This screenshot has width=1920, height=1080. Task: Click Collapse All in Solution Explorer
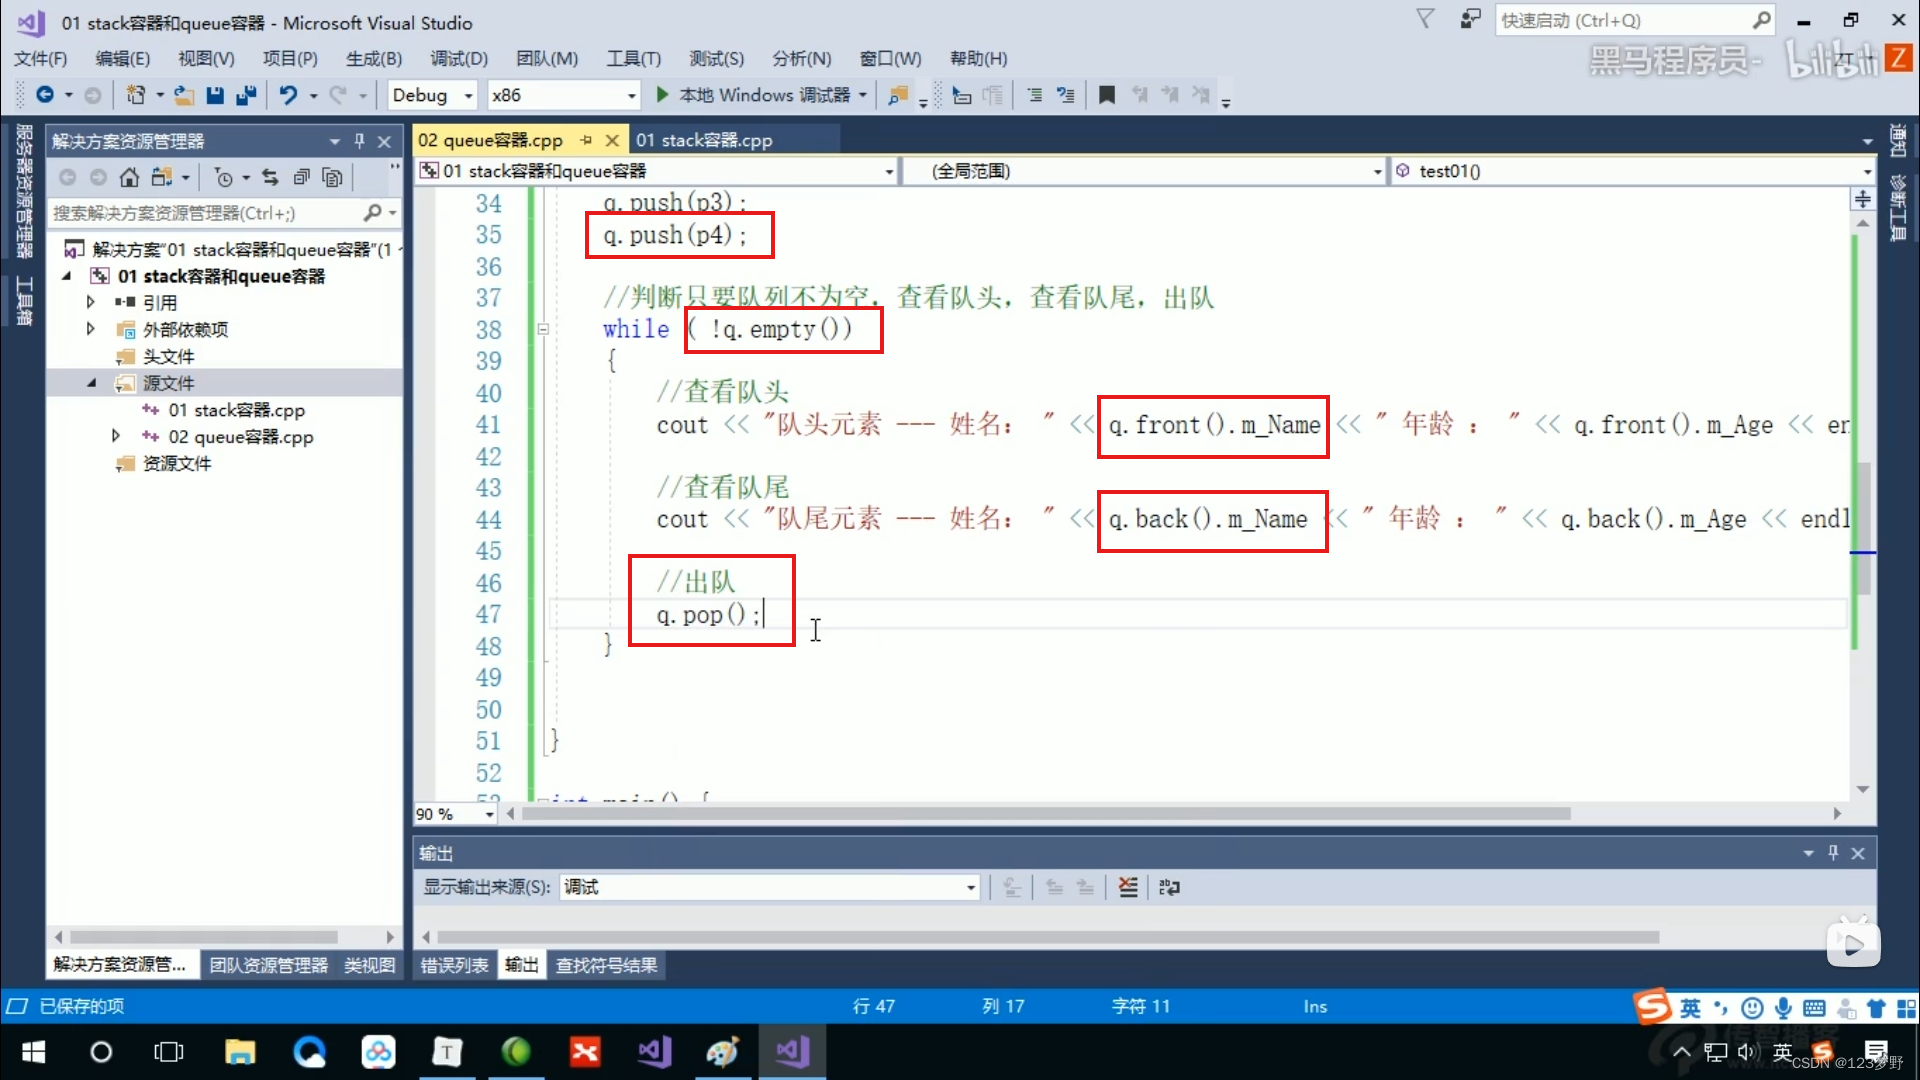coord(301,178)
